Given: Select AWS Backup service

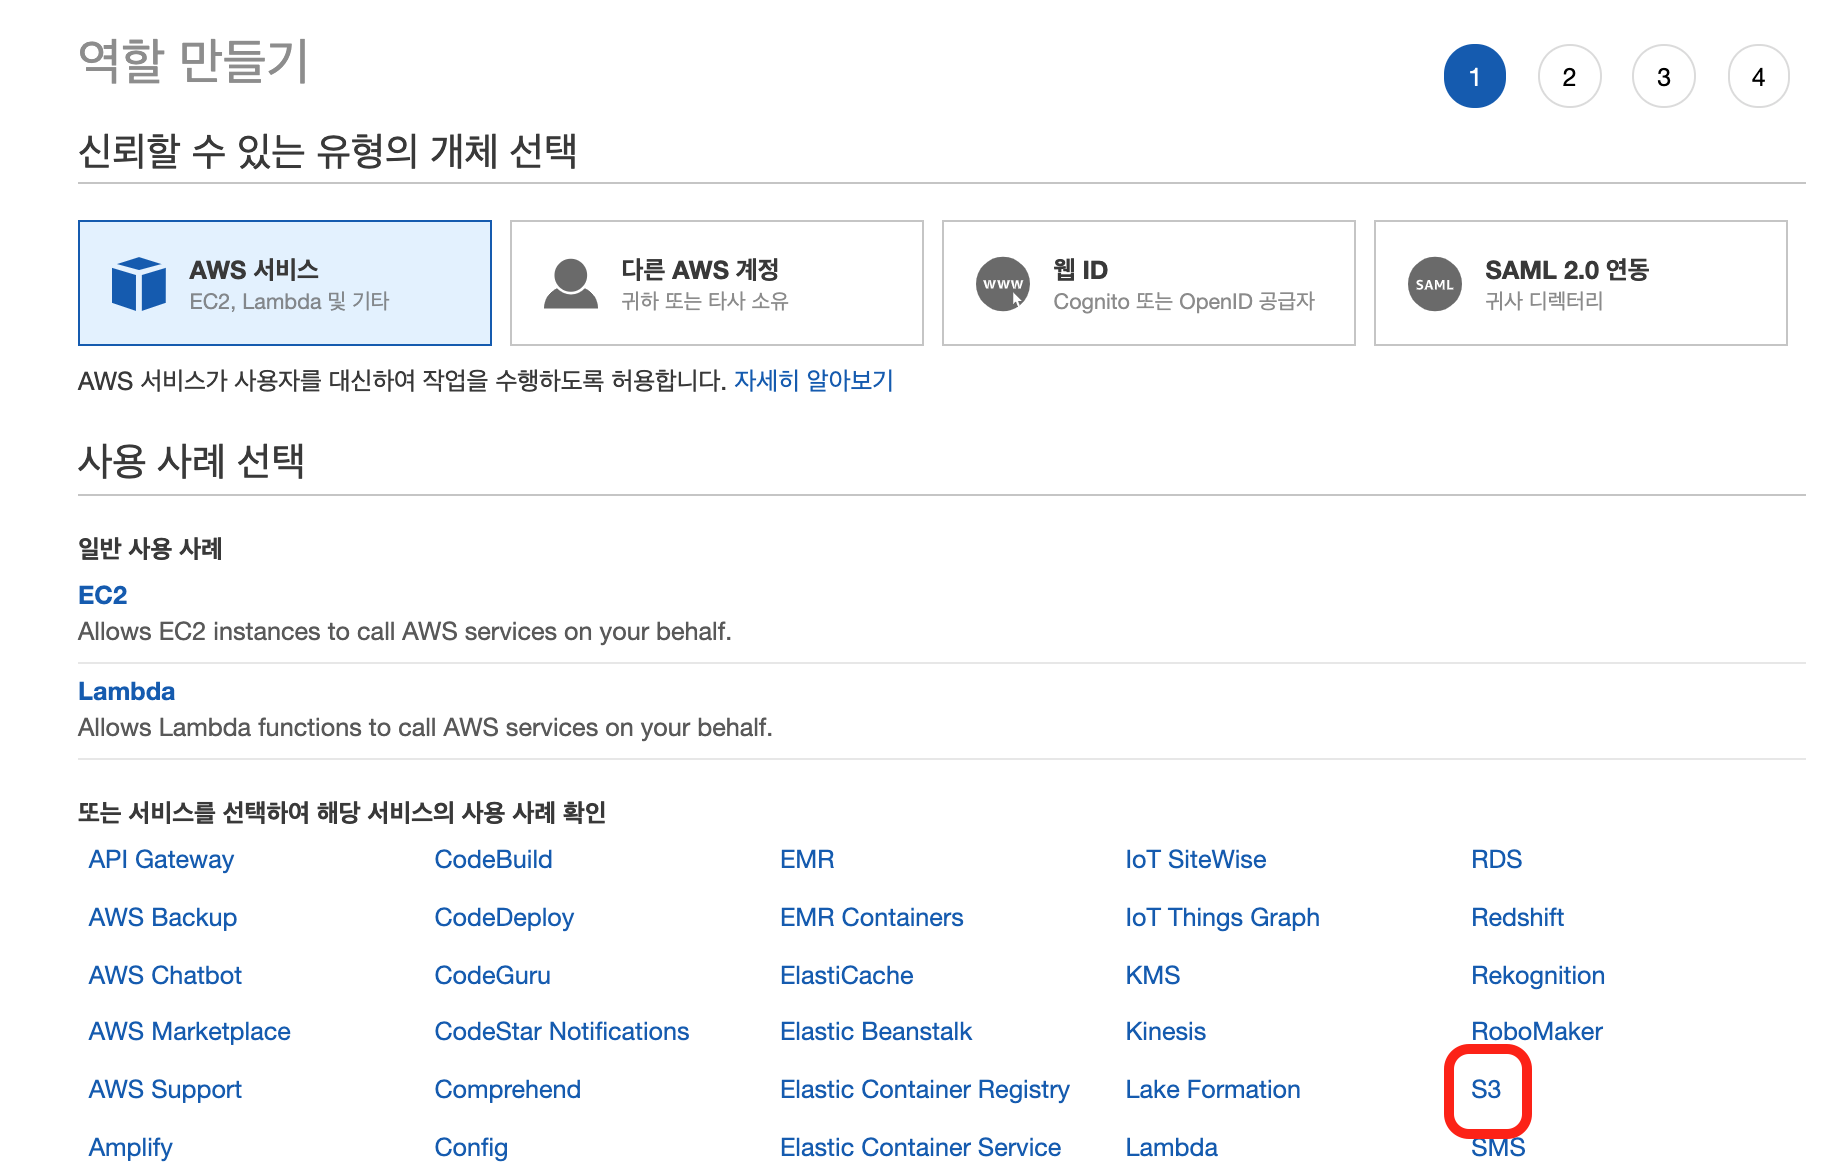Looking at the screenshot, I should click(163, 917).
